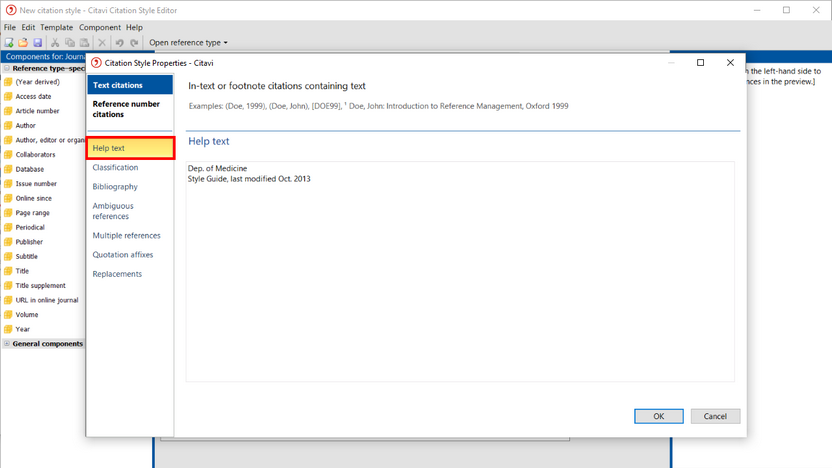
Task: Click the Cancel button
Action: point(715,417)
